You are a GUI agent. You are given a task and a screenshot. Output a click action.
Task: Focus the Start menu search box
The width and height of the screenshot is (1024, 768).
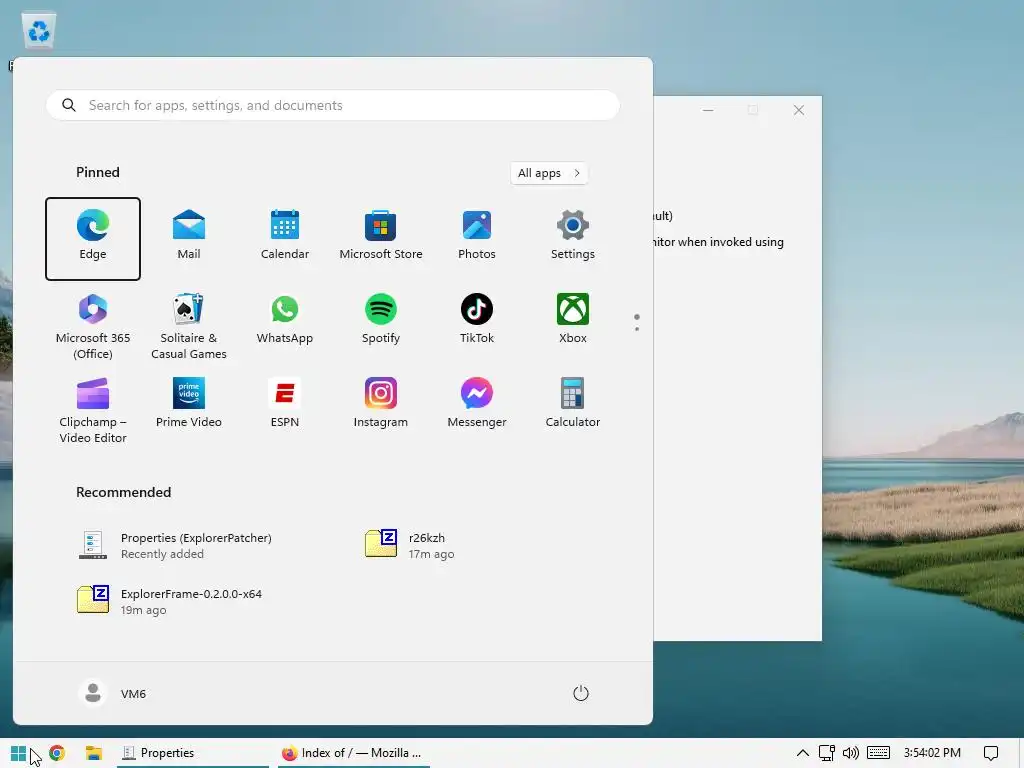(332, 105)
